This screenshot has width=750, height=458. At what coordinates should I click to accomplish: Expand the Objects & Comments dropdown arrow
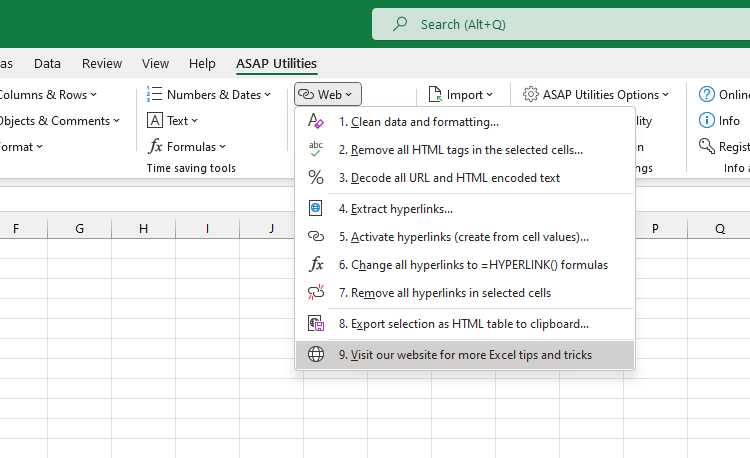116,121
